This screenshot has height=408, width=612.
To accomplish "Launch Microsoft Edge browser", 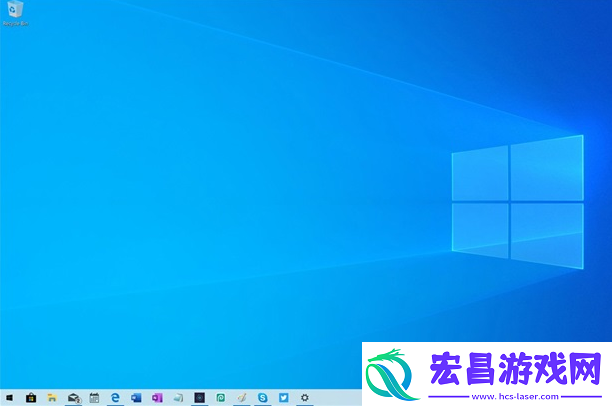I will tap(115, 398).
